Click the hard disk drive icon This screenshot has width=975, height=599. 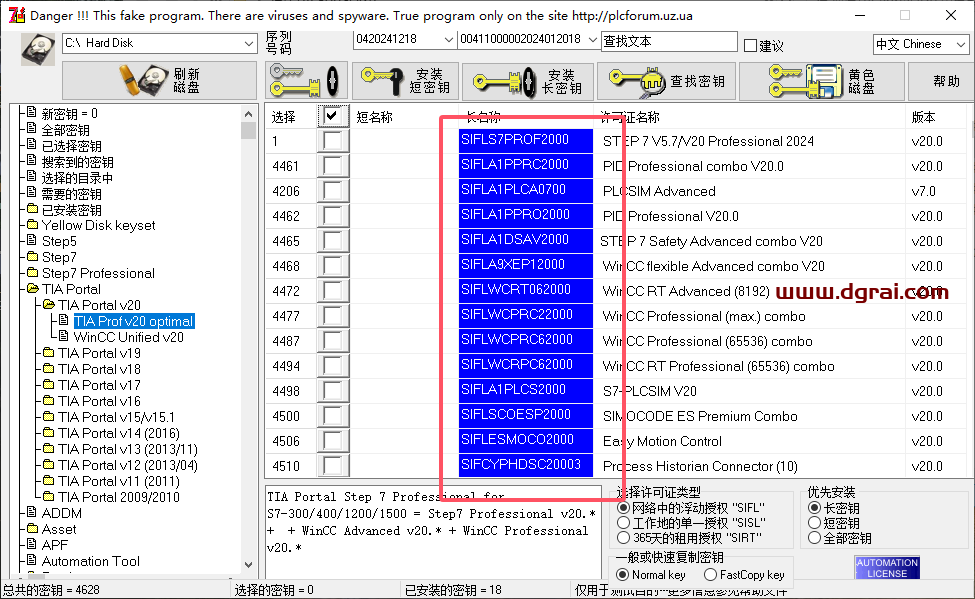pos(38,49)
